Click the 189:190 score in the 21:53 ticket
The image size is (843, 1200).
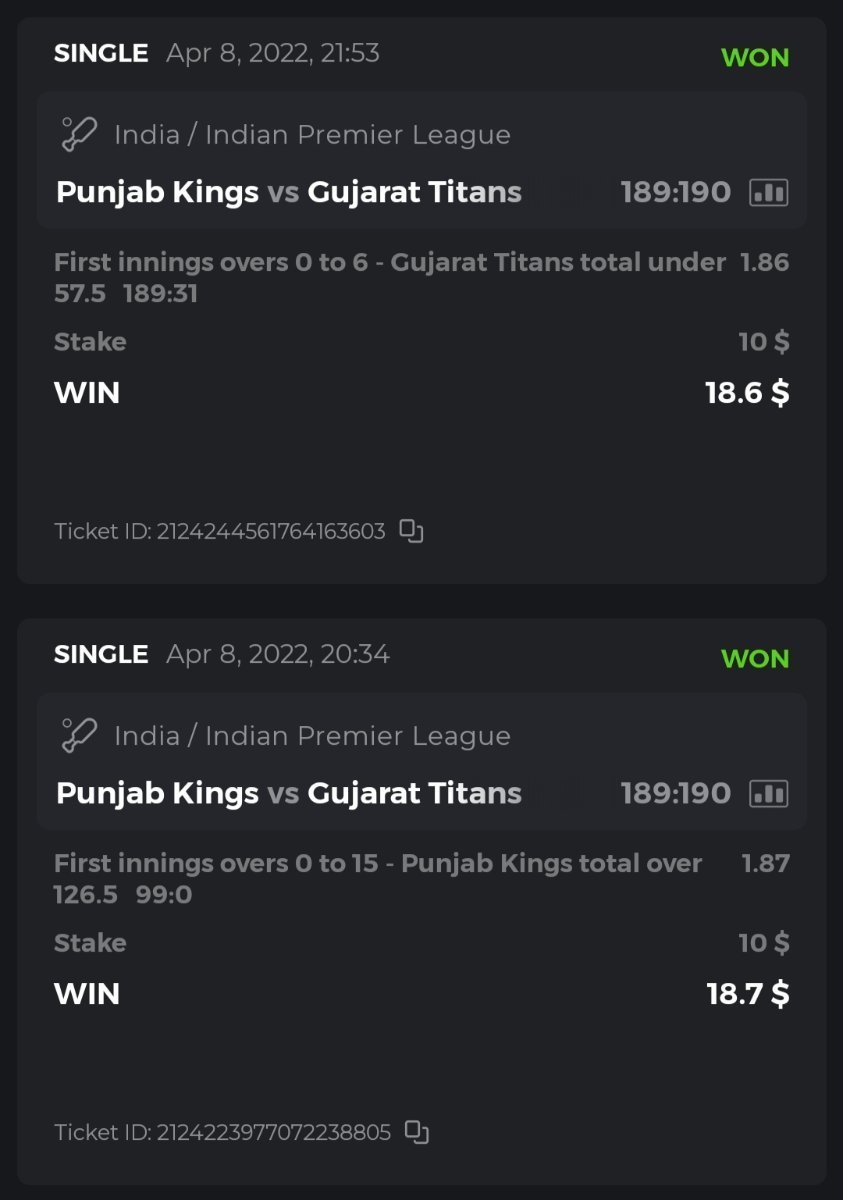click(676, 192)
